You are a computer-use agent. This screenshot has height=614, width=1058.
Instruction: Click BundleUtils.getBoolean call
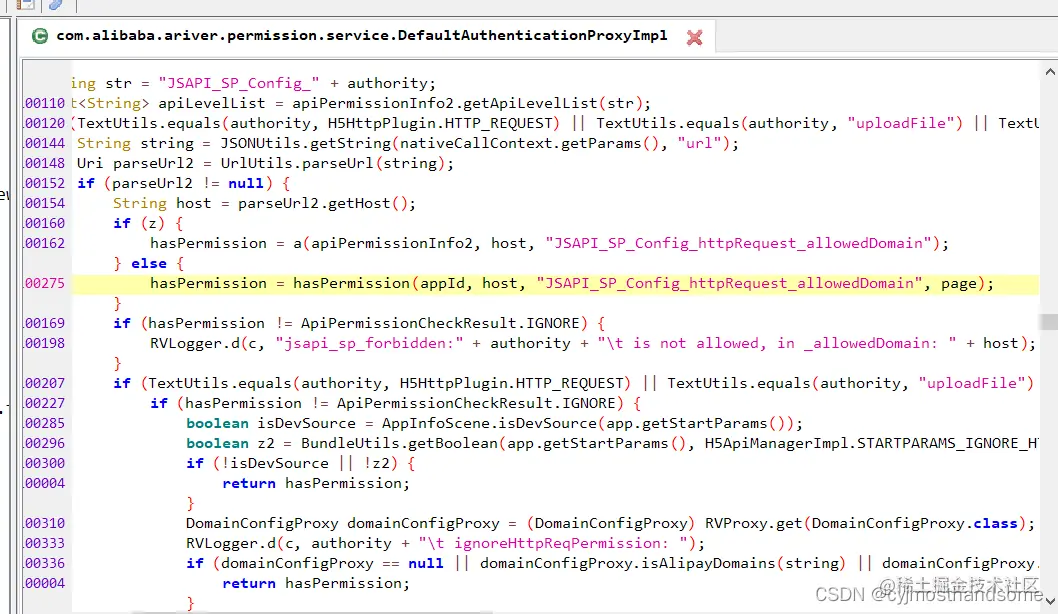[399, 443]
